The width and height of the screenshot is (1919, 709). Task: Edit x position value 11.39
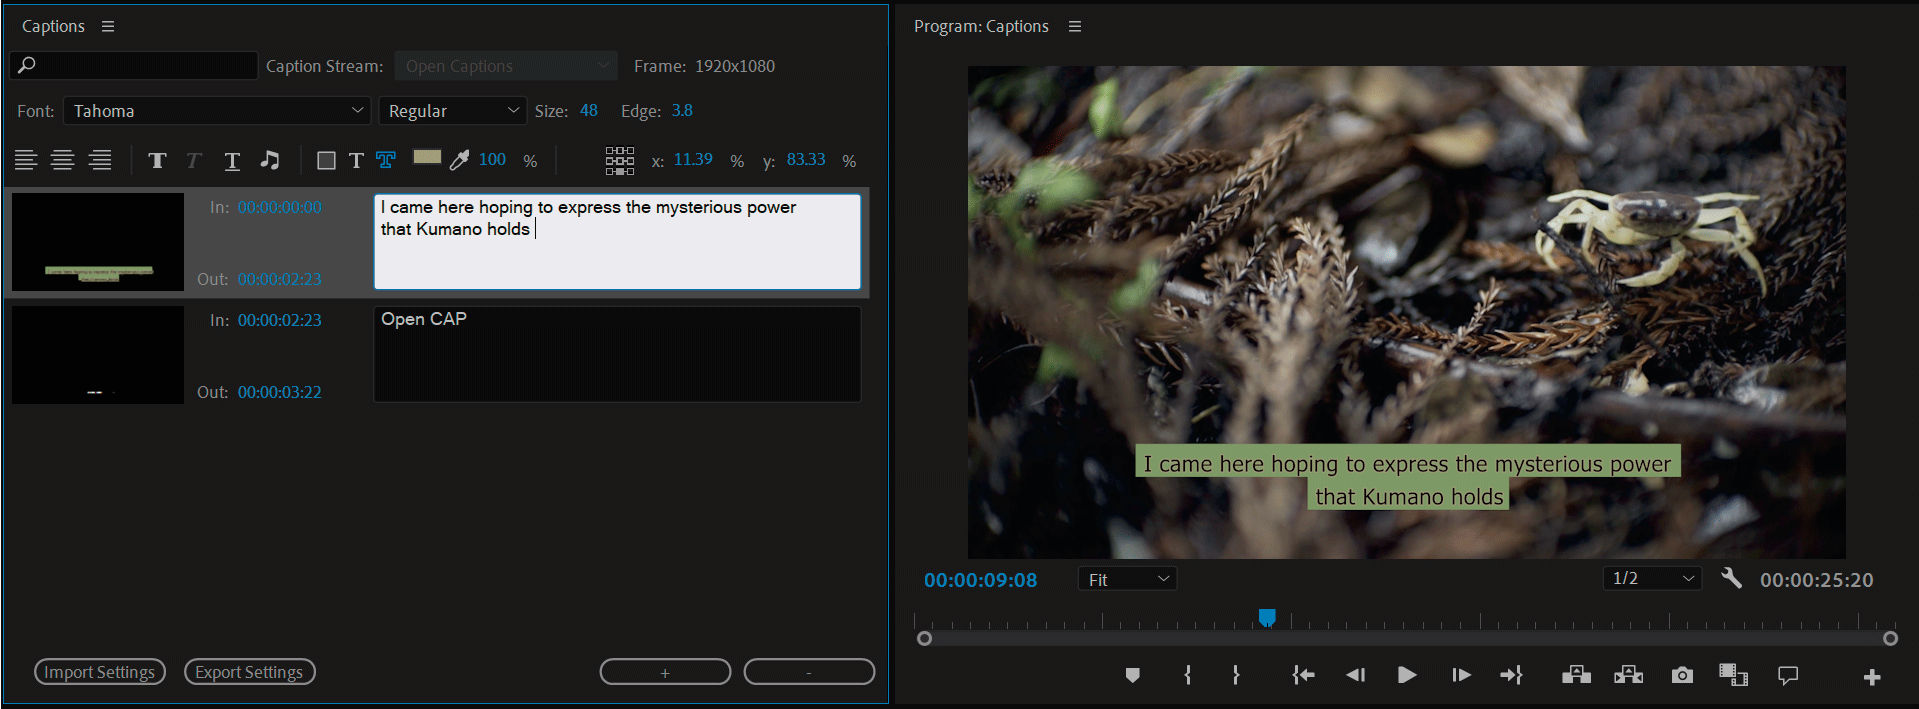[693, 160]
